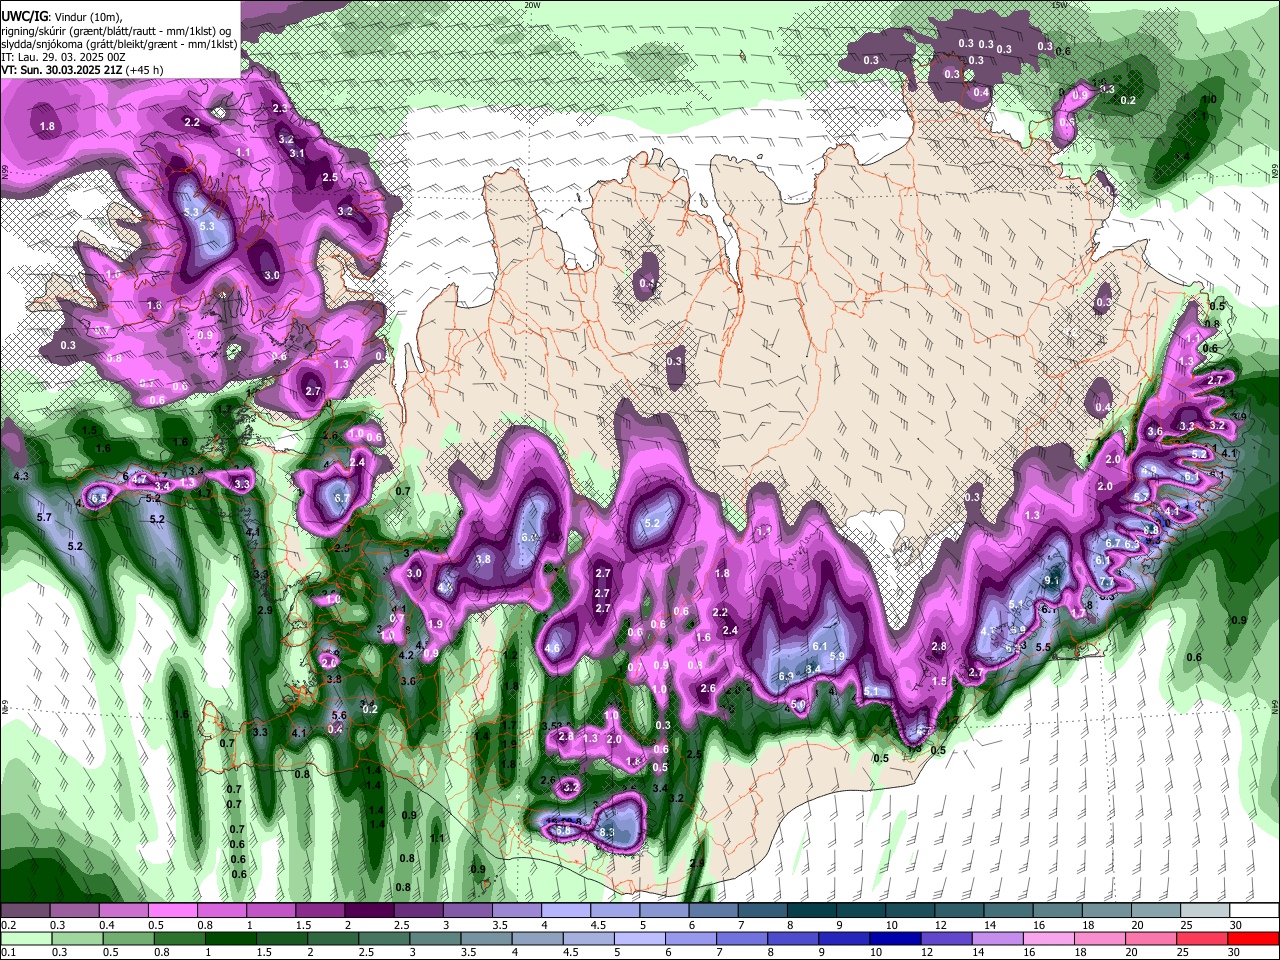This screenshot has width=1280, height=960.
Task: Click the 'VT: Sun. 30.03.2025 21Z (+45 h)' line
Action: (x=82, y=70)
